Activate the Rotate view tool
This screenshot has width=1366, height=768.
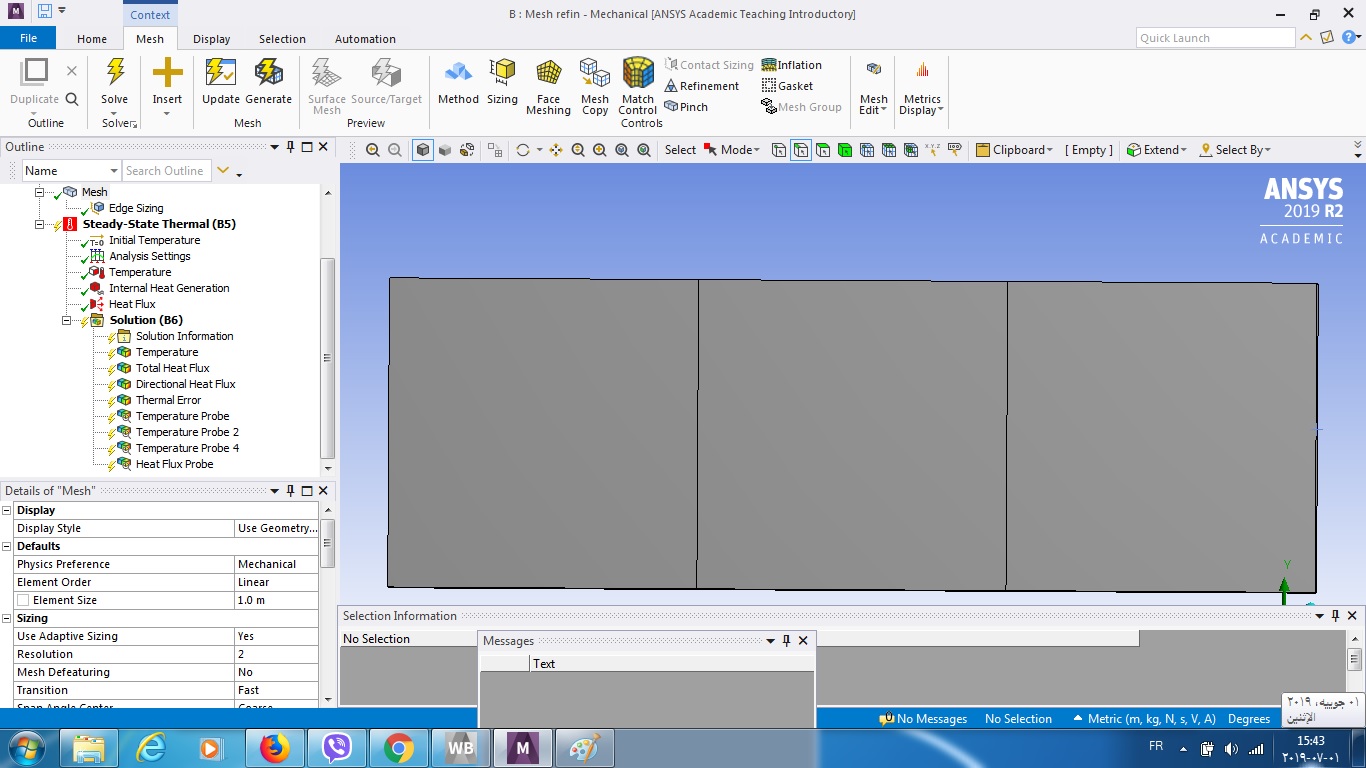[522, 150]
